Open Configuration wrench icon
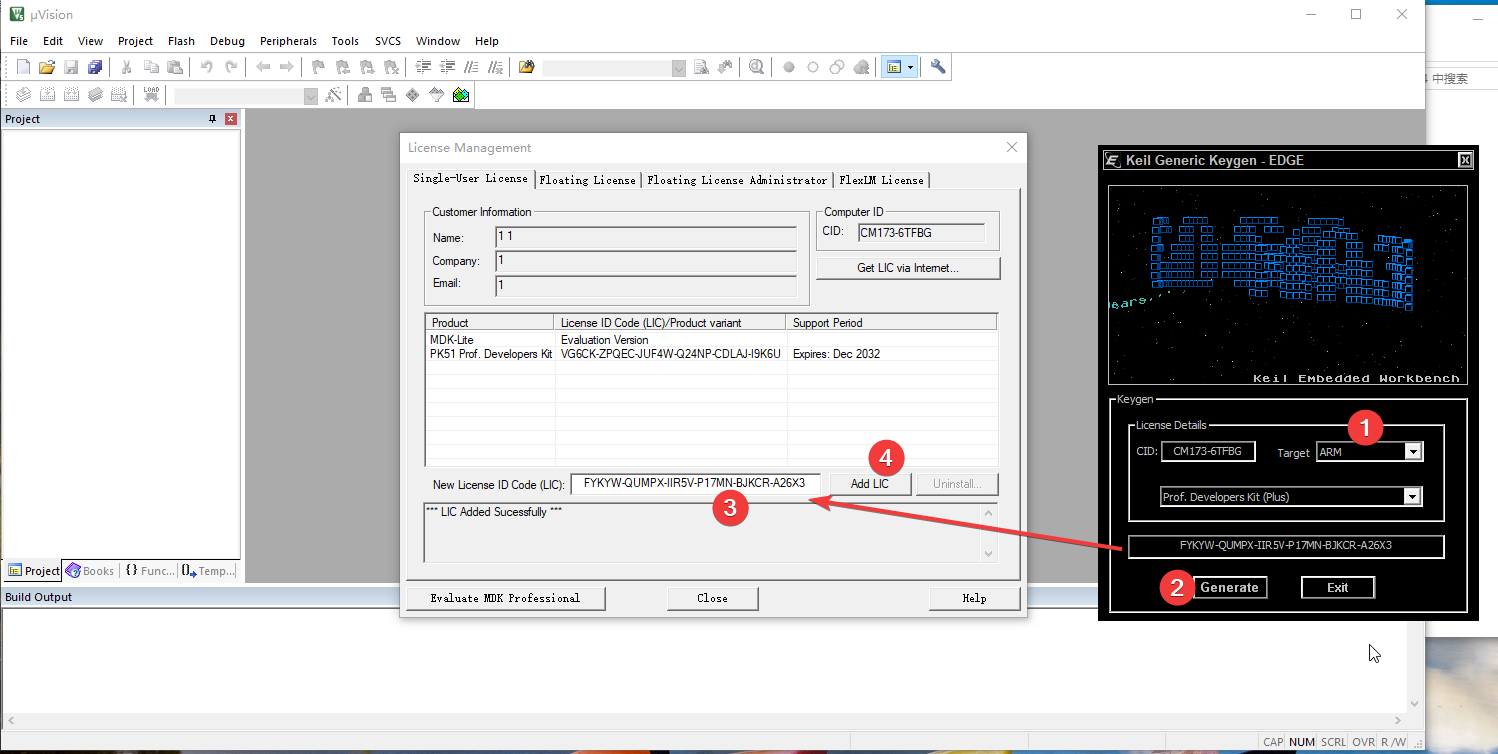Screen dimensions: 1498x754 (938, 67)
